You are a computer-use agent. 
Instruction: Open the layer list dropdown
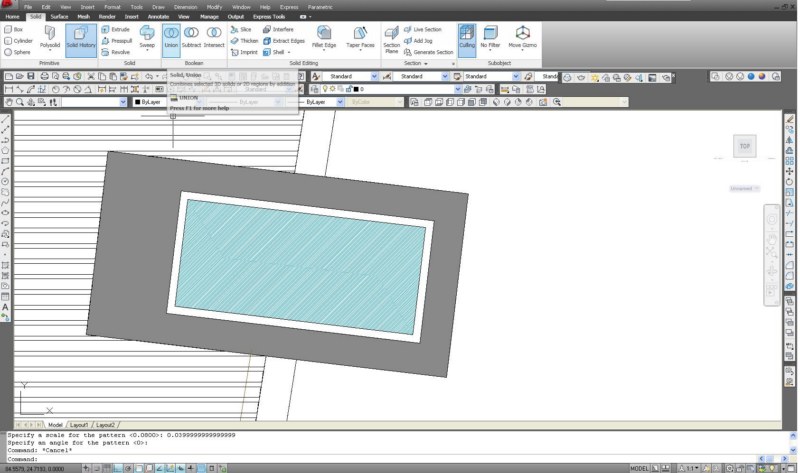tap(458, 89)
